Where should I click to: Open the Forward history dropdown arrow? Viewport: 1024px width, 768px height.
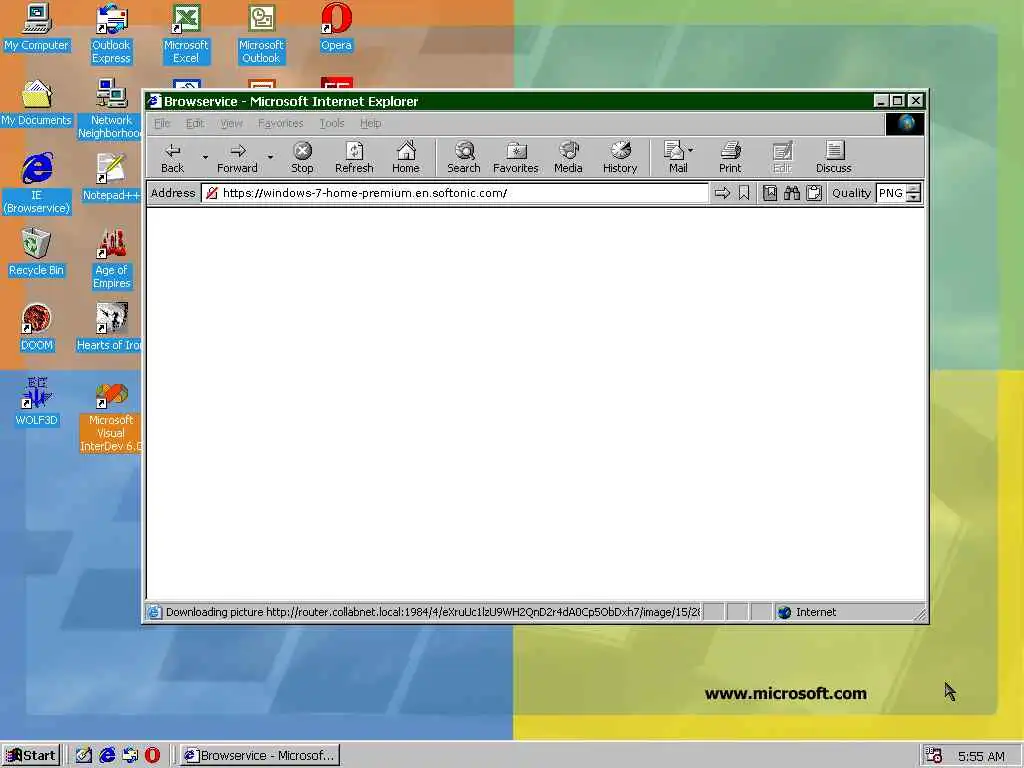pos(270,157)
